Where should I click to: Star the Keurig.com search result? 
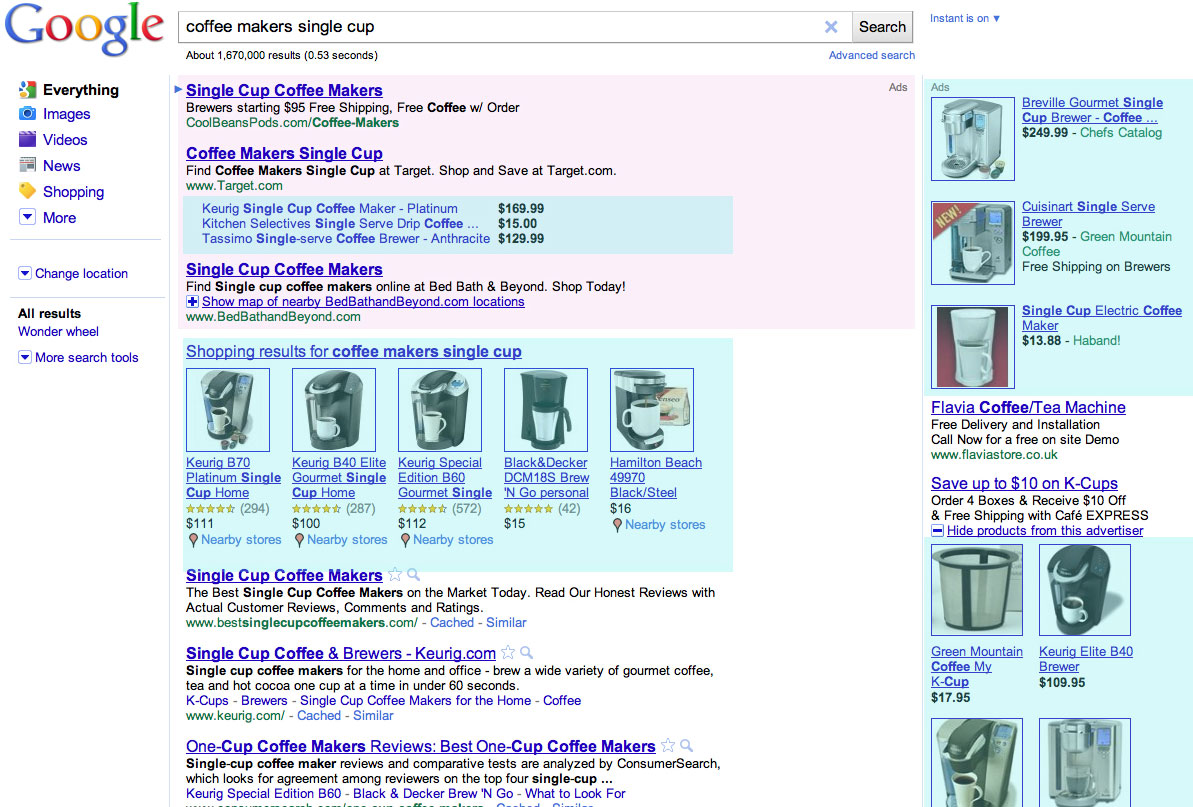(x=508, y=653)
